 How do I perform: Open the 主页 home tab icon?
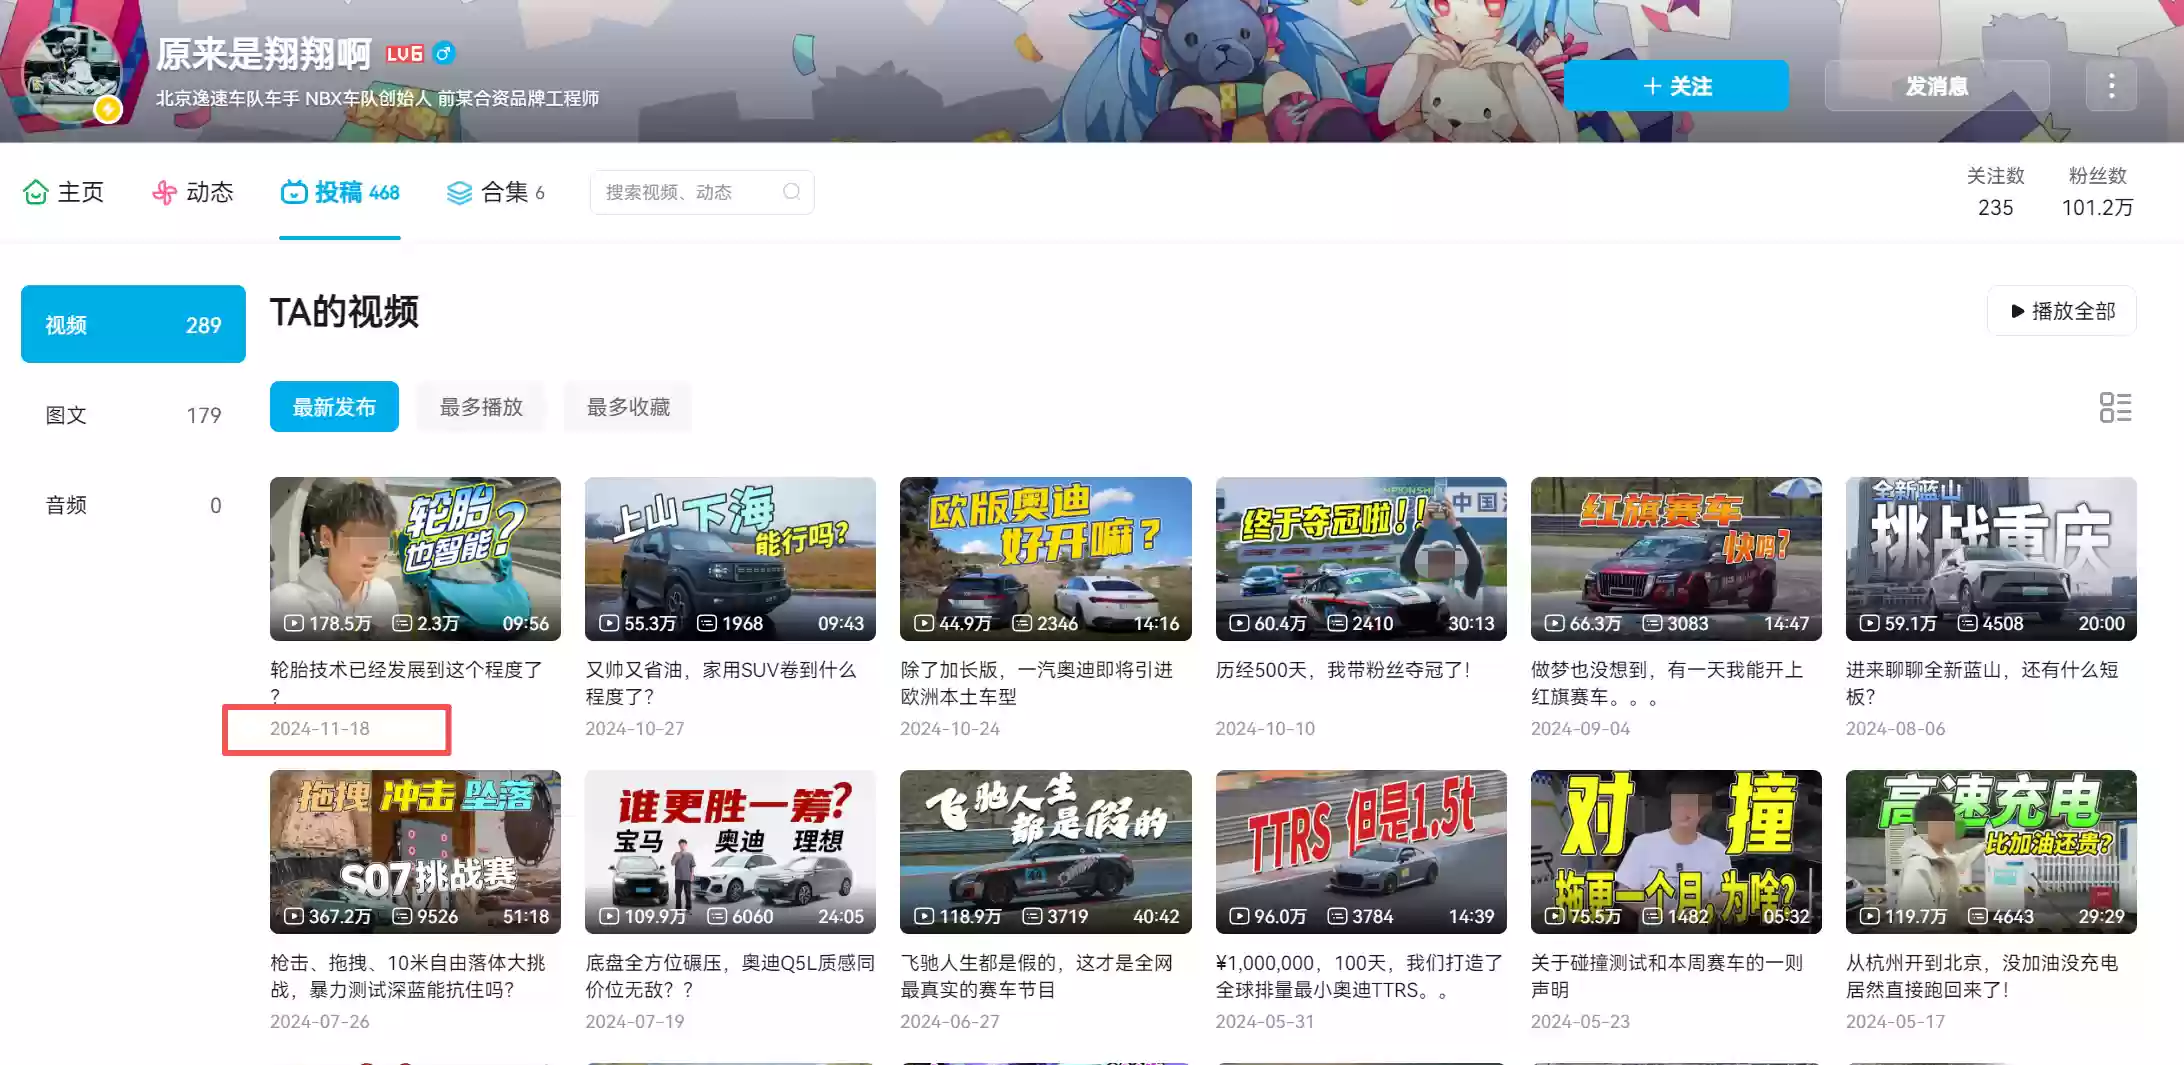click(x=36, y=192)
